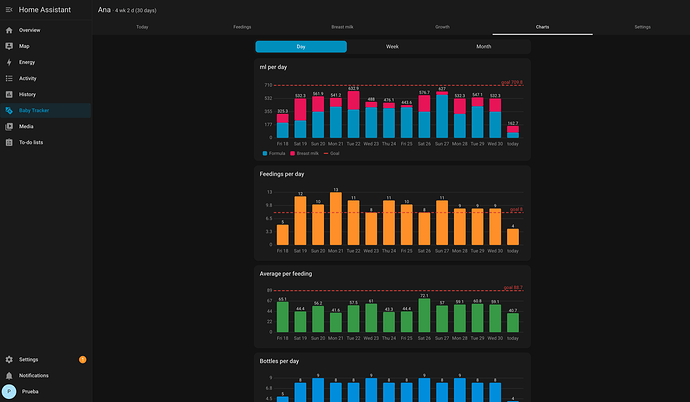
Task: Switch to the Growth tab
Action: [x=442, y=27]
